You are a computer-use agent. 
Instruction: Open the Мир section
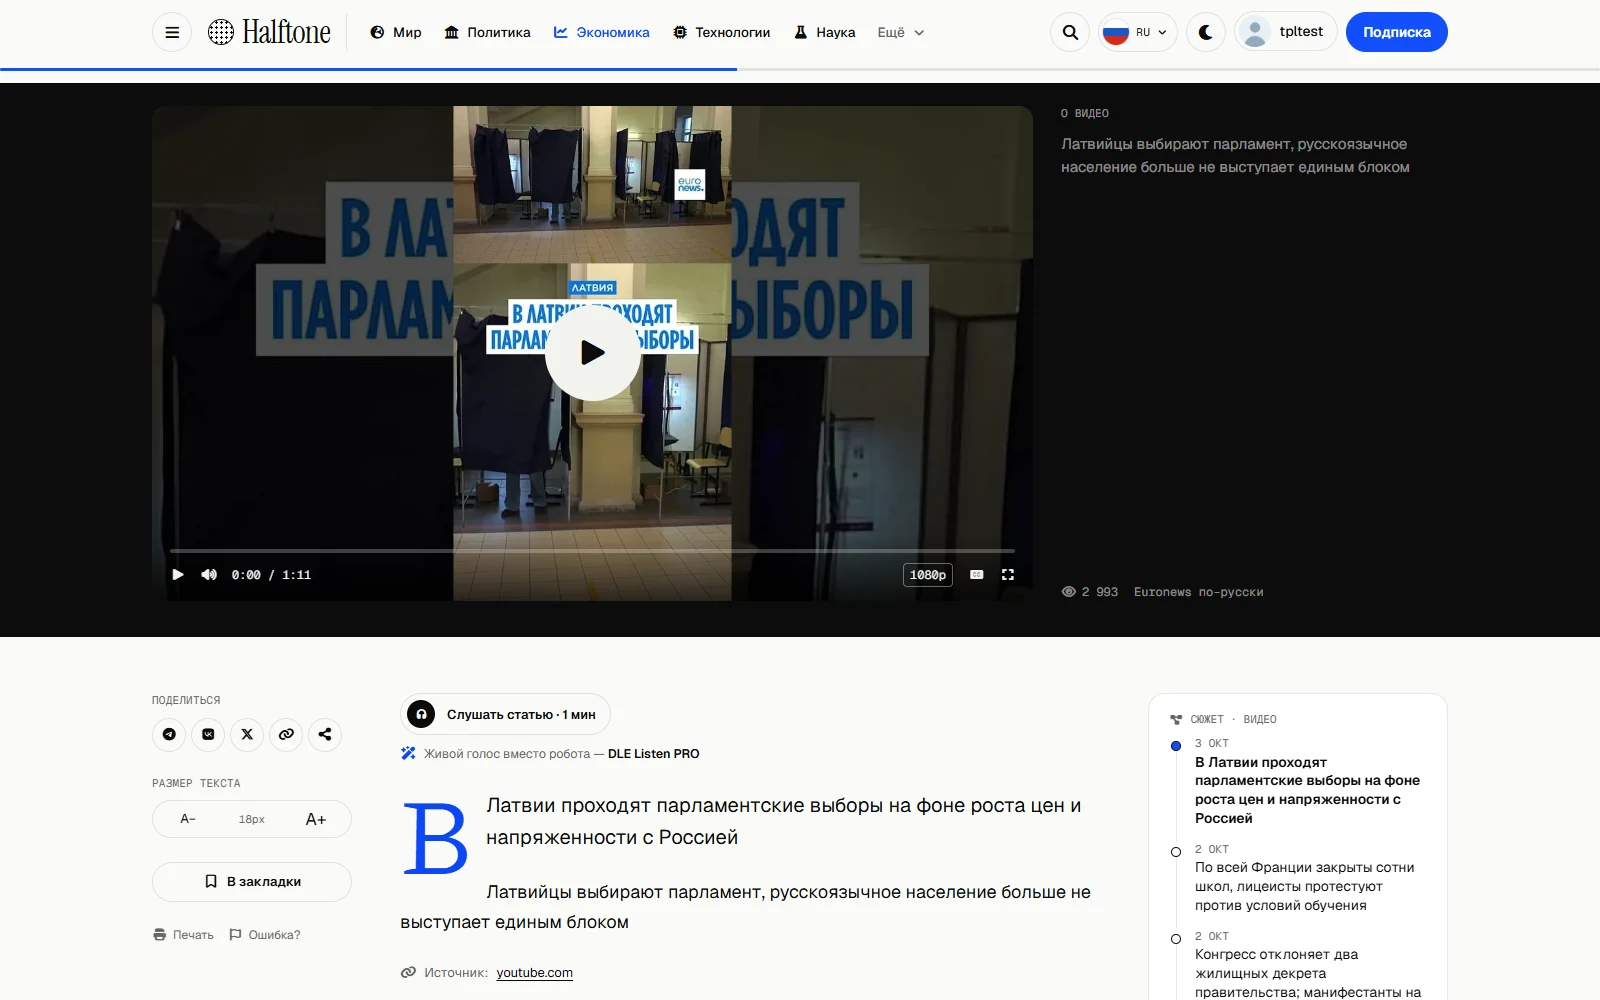click(396, 32)
